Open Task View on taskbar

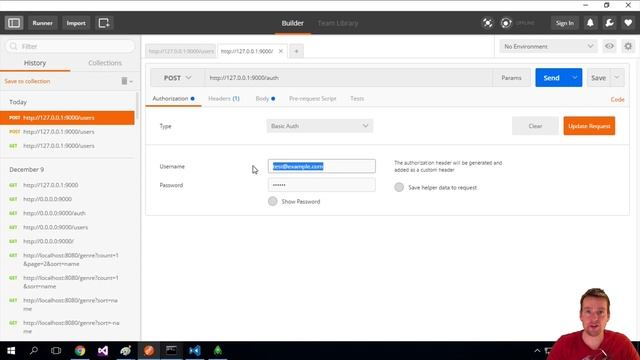coord(56,351)
